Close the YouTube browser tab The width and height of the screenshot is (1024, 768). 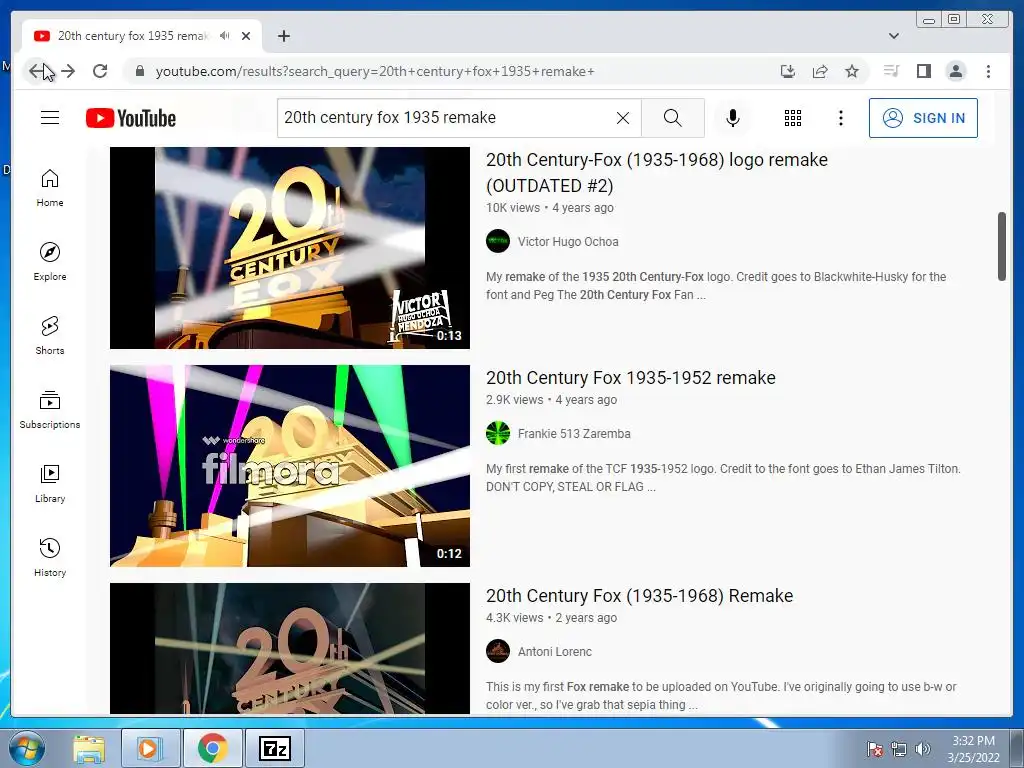tap(246, 36)
